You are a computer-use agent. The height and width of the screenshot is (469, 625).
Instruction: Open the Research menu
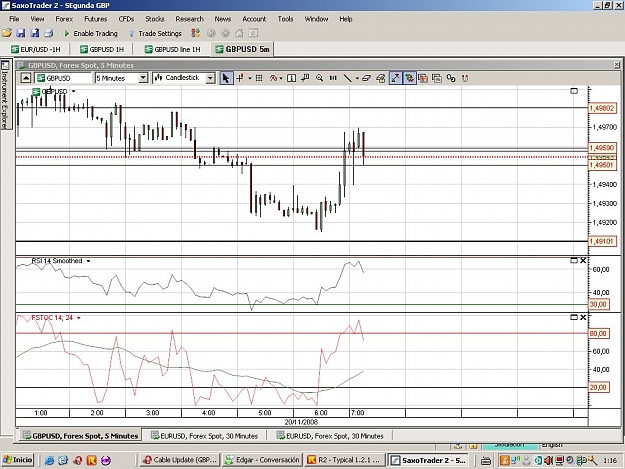[189, 19]
